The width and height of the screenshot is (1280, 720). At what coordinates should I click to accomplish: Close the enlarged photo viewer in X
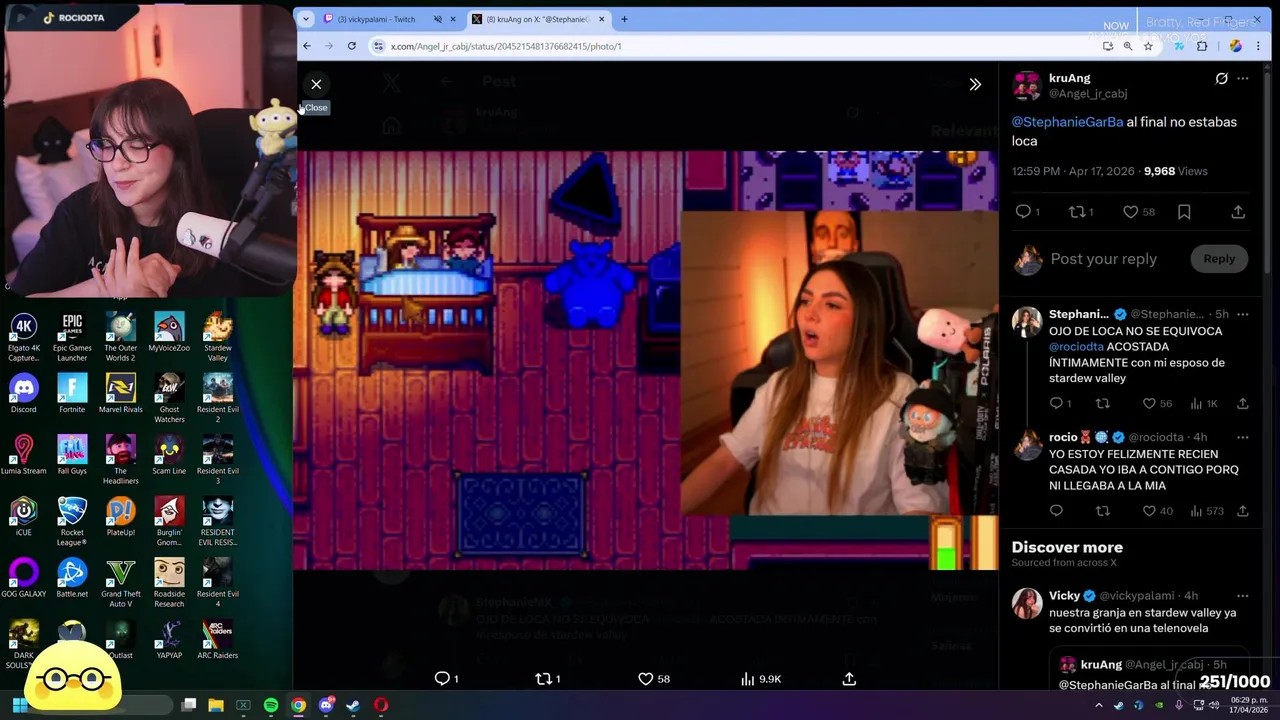pos(316,85)
